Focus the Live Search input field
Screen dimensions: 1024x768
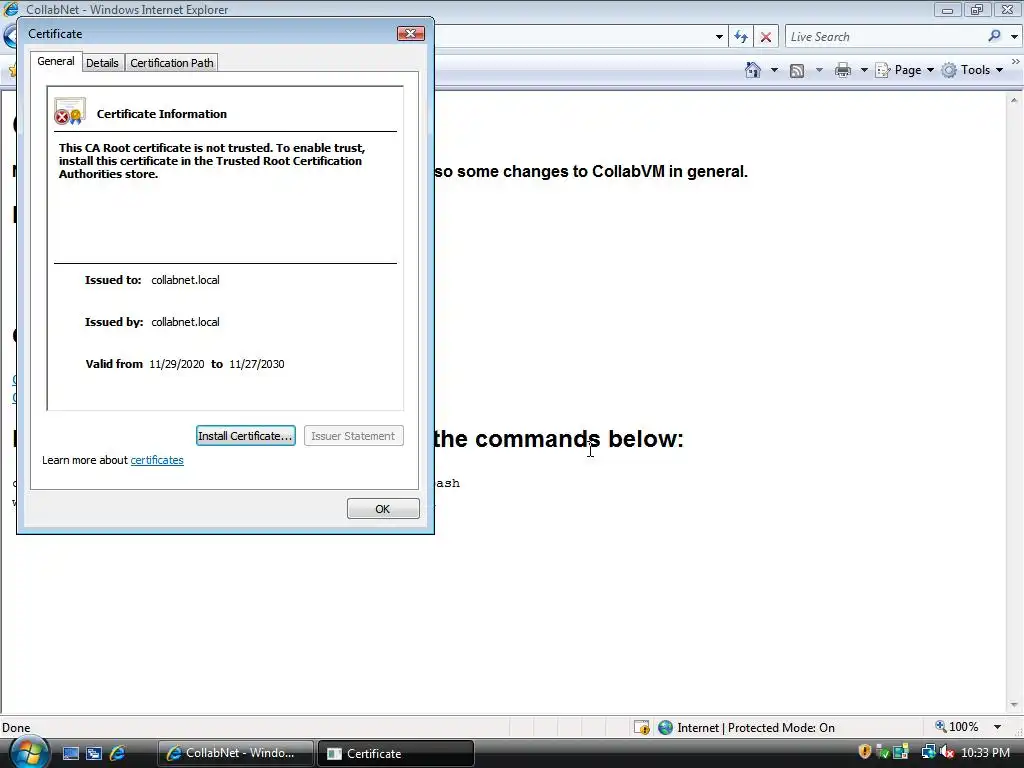point(885,37)
